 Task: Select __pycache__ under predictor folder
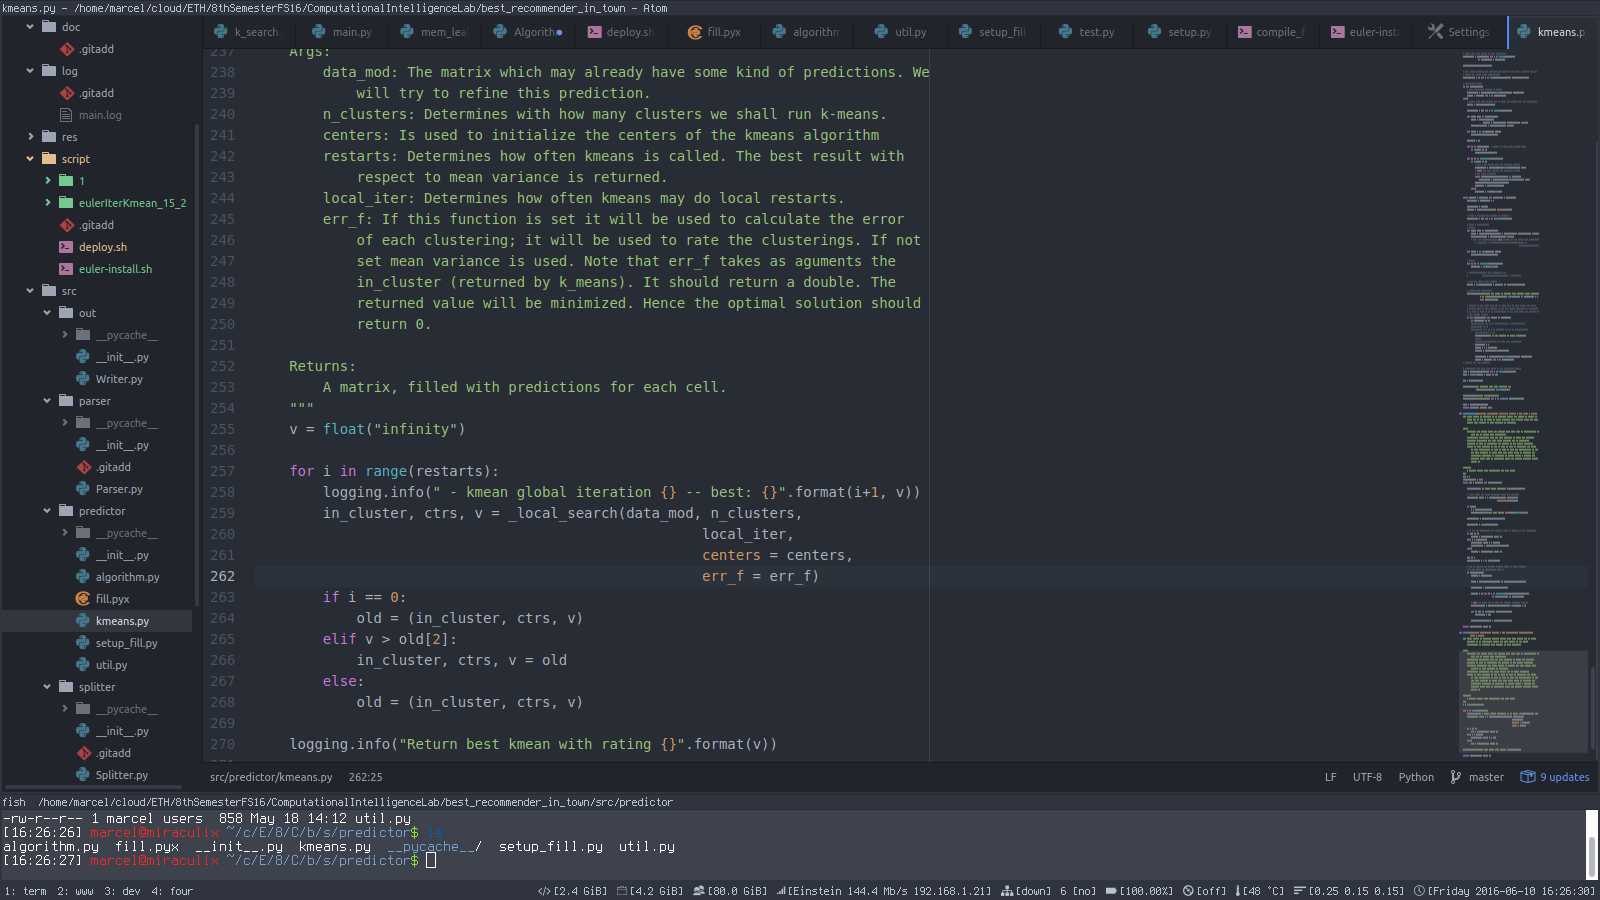click(126, 533)
